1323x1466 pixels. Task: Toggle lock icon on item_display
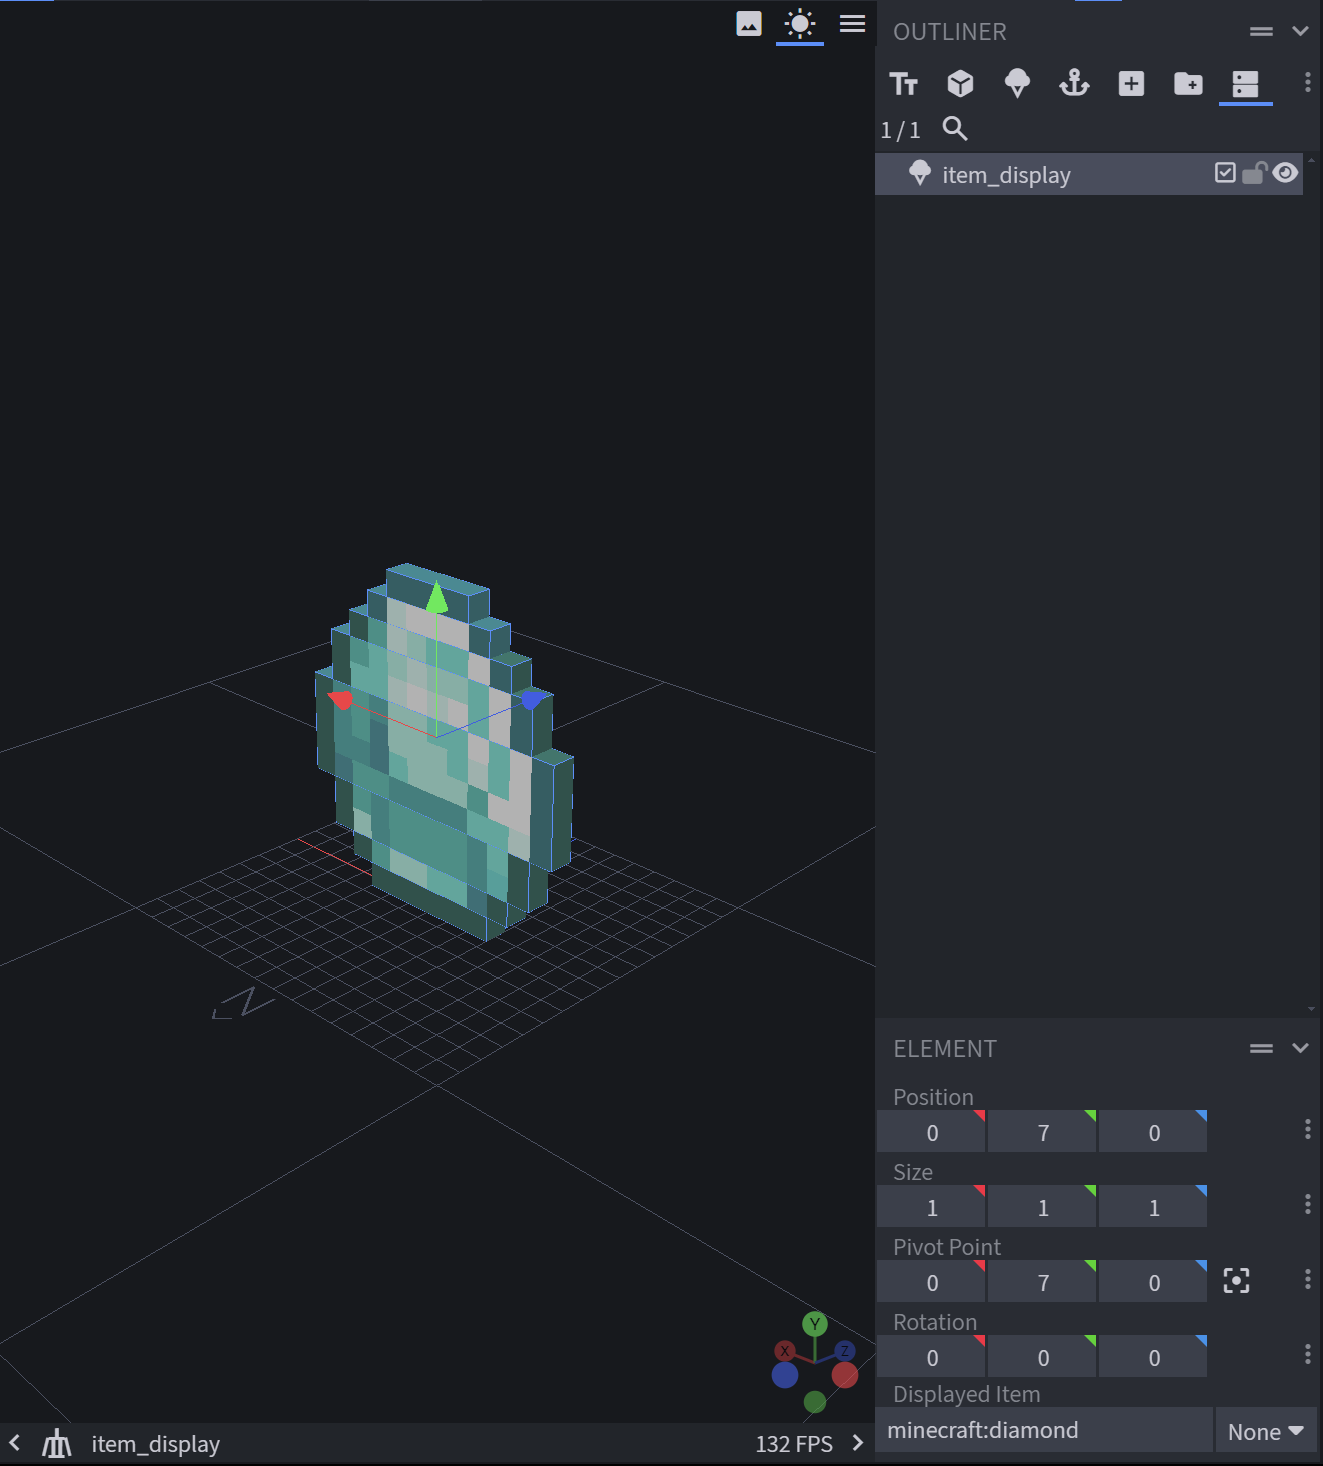point(1255,173)
